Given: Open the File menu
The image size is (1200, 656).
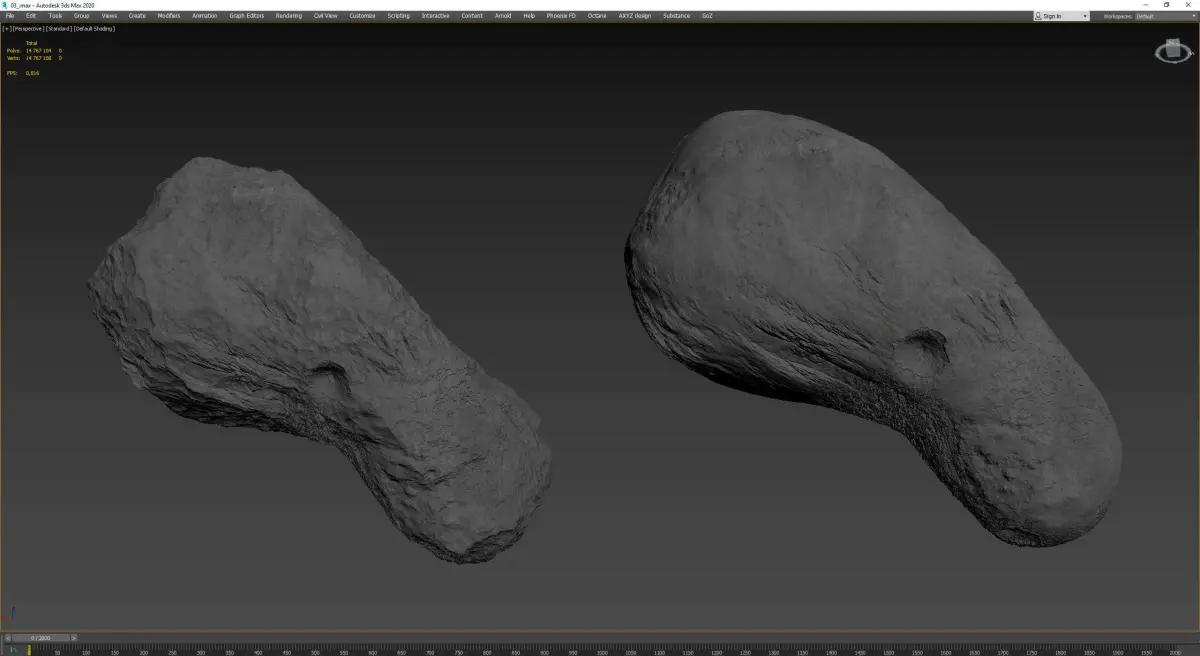Looking at the screenshot, I should click(10, 16).
